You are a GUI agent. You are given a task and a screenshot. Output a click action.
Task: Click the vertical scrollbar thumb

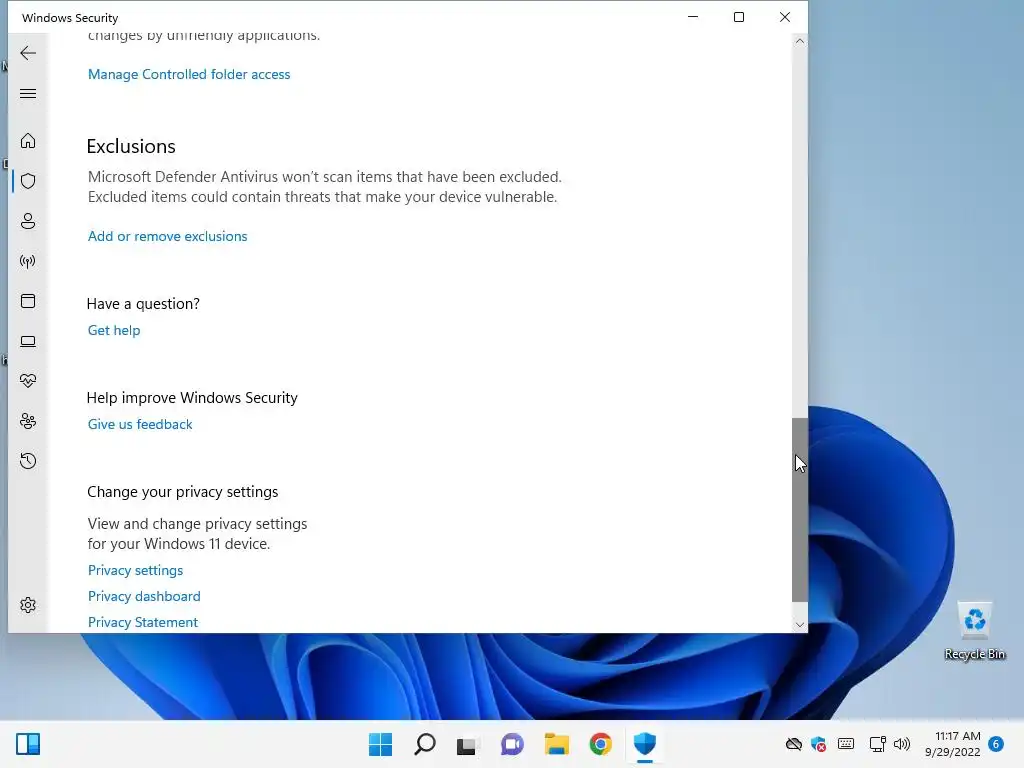tap(799, 509)
